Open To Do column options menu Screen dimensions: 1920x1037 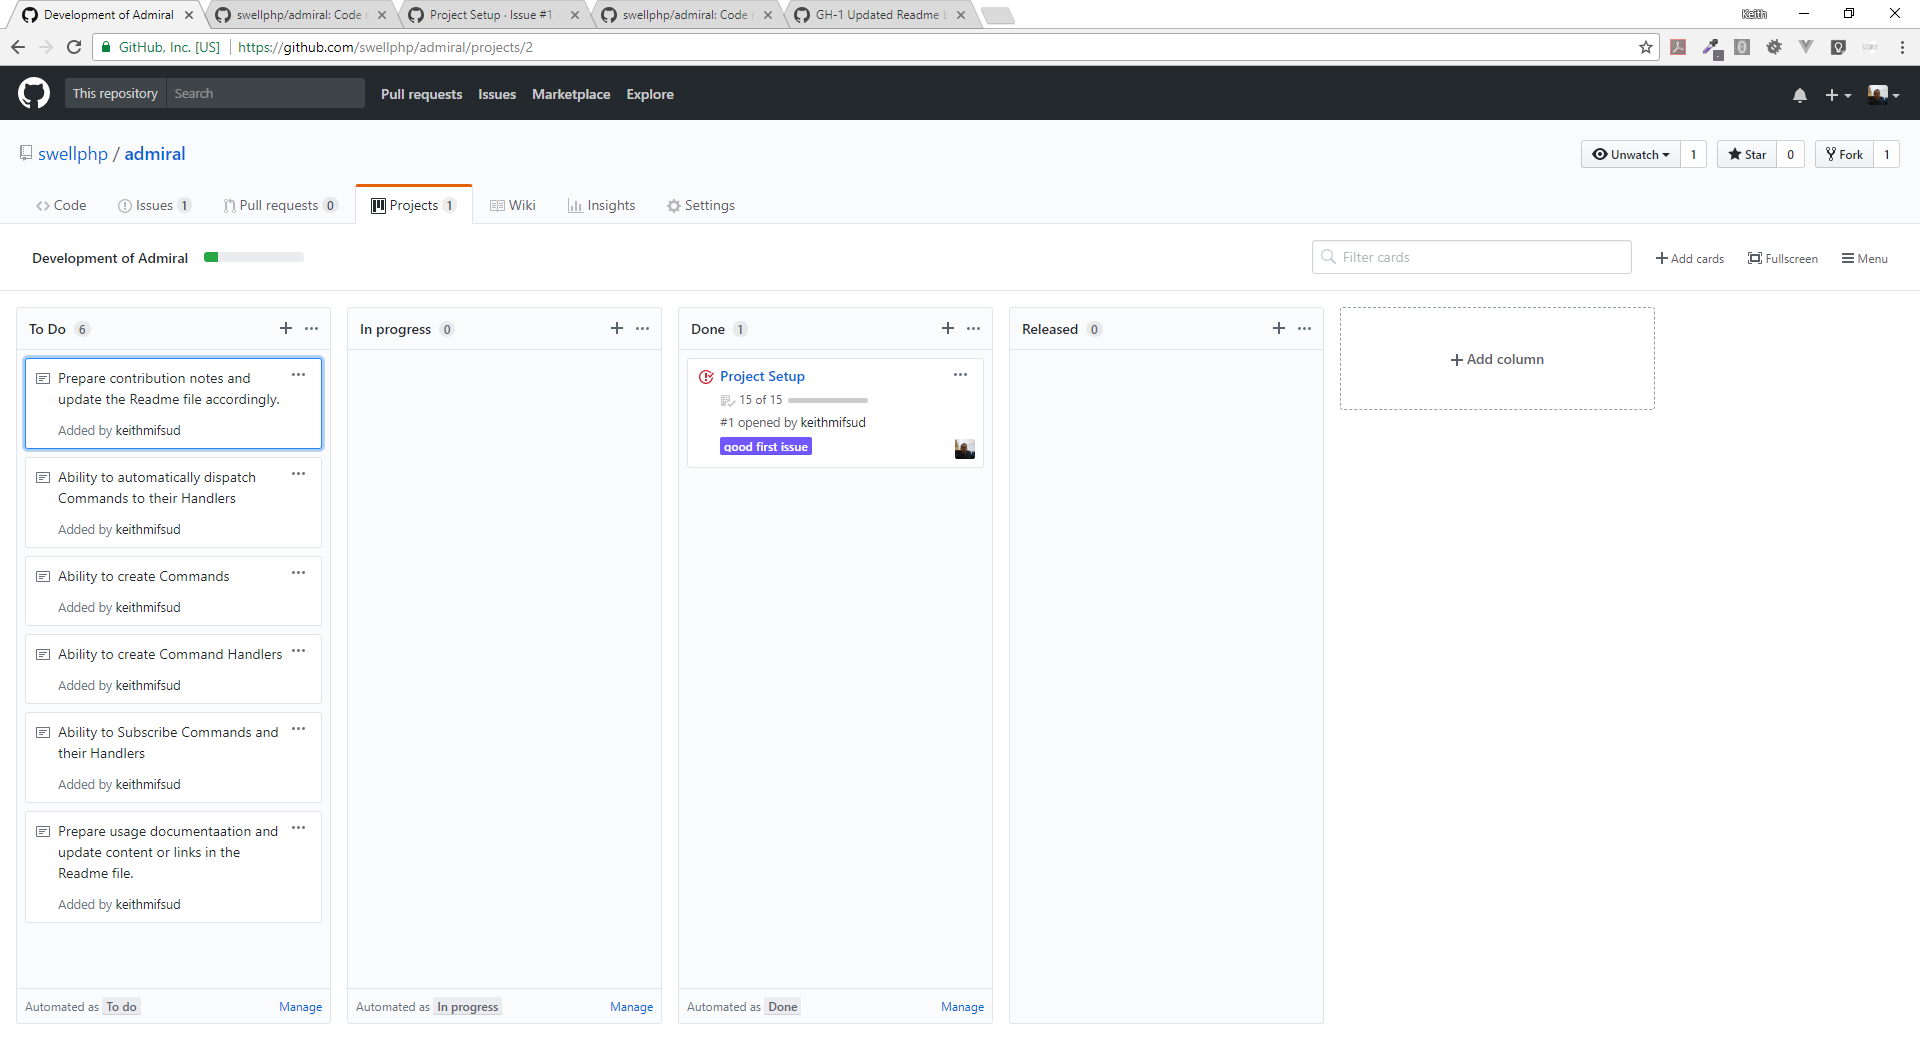click(x=312, y=328)
